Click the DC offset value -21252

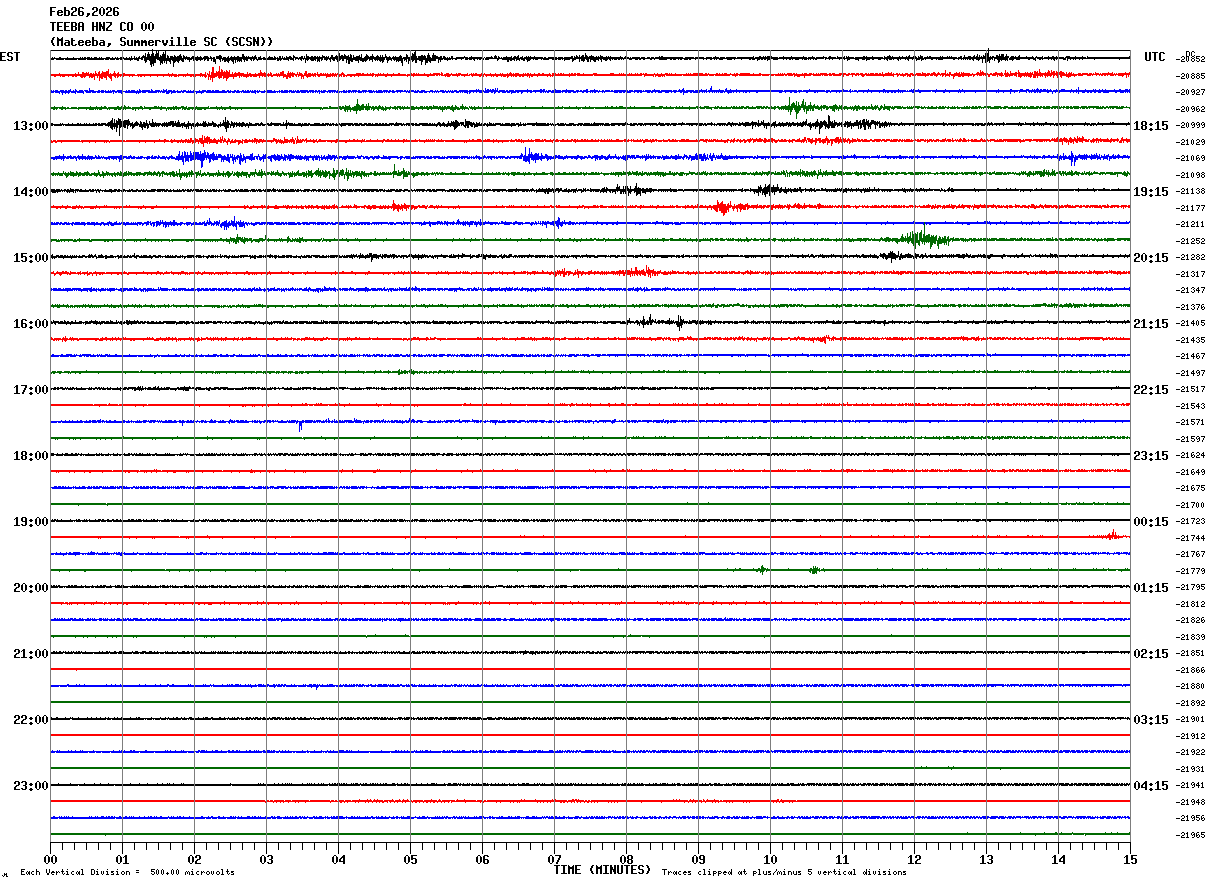click(x=1191, y=241)
